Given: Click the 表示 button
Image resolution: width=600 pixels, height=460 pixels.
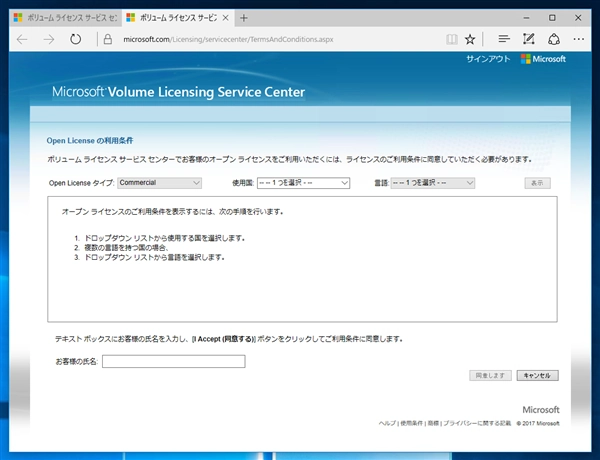Looking at the screenshot, I should click(538, 183).
